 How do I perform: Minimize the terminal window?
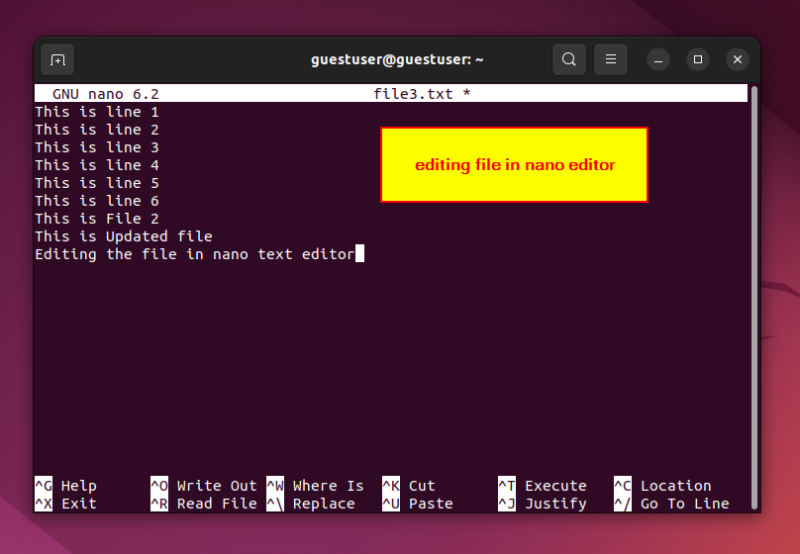point(658,60)
